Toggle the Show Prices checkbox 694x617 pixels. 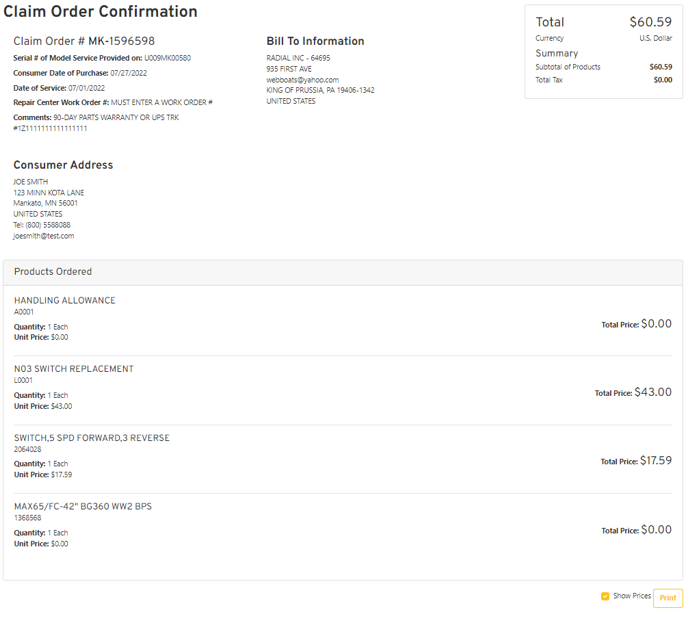click(605, 596)
